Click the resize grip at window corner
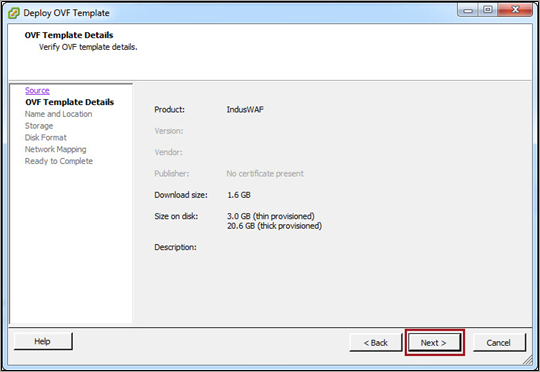 coord(528,360)
